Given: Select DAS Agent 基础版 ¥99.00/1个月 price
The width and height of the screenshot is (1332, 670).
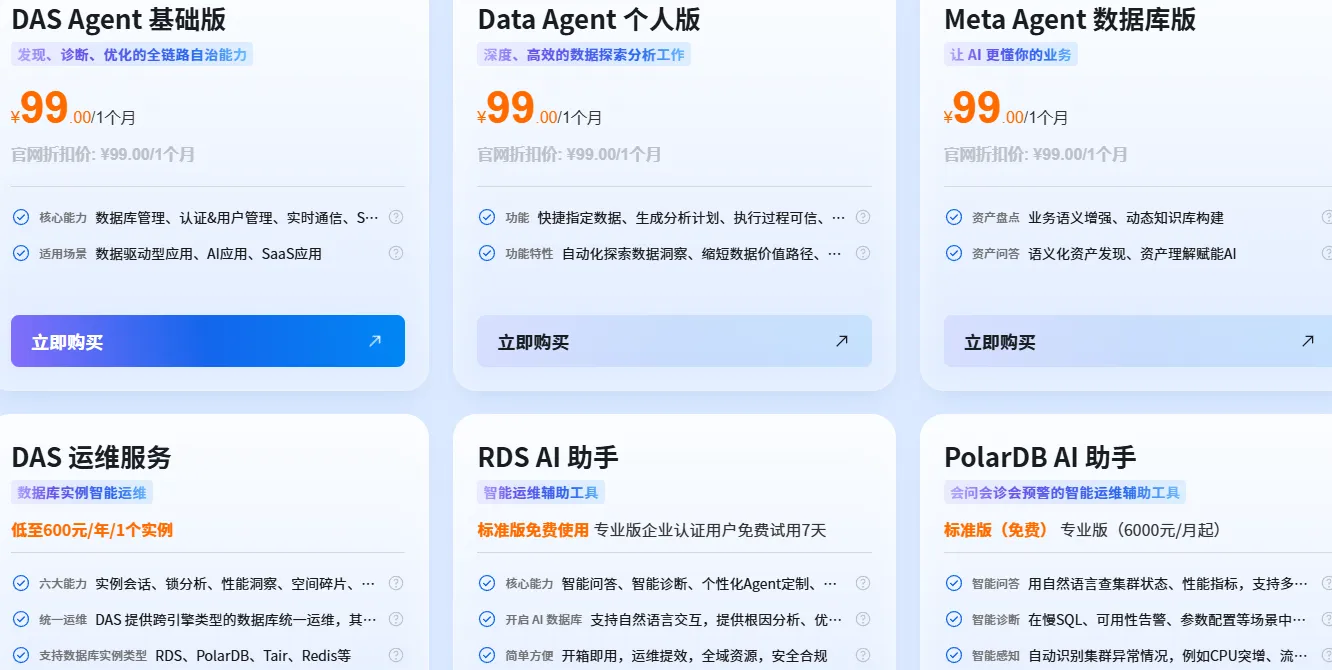Looking at the screenshot, I should coord(73,109).
